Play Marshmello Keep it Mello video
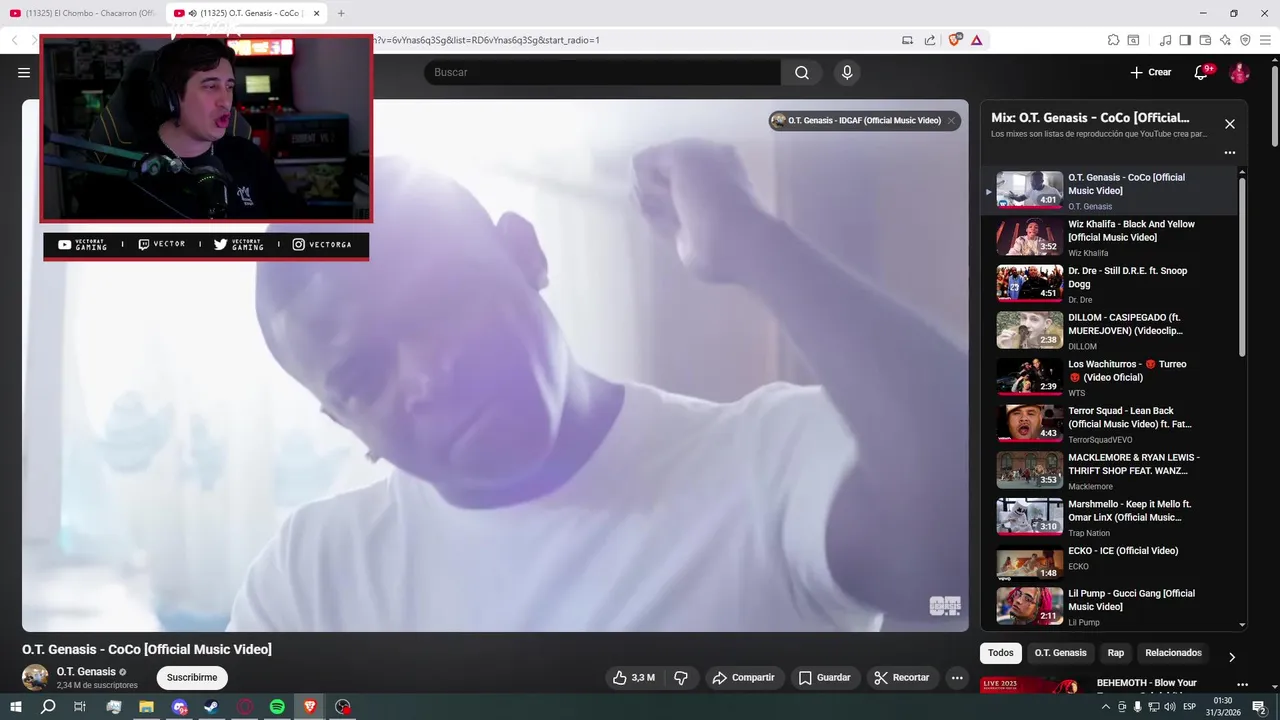 click(x=1110, y=517)
